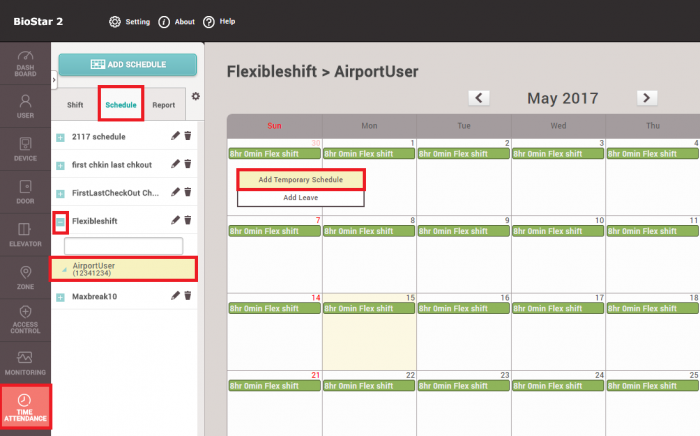Open the Device sidebar section
This screenshot has width=700, height=436.
pos(25,149)
